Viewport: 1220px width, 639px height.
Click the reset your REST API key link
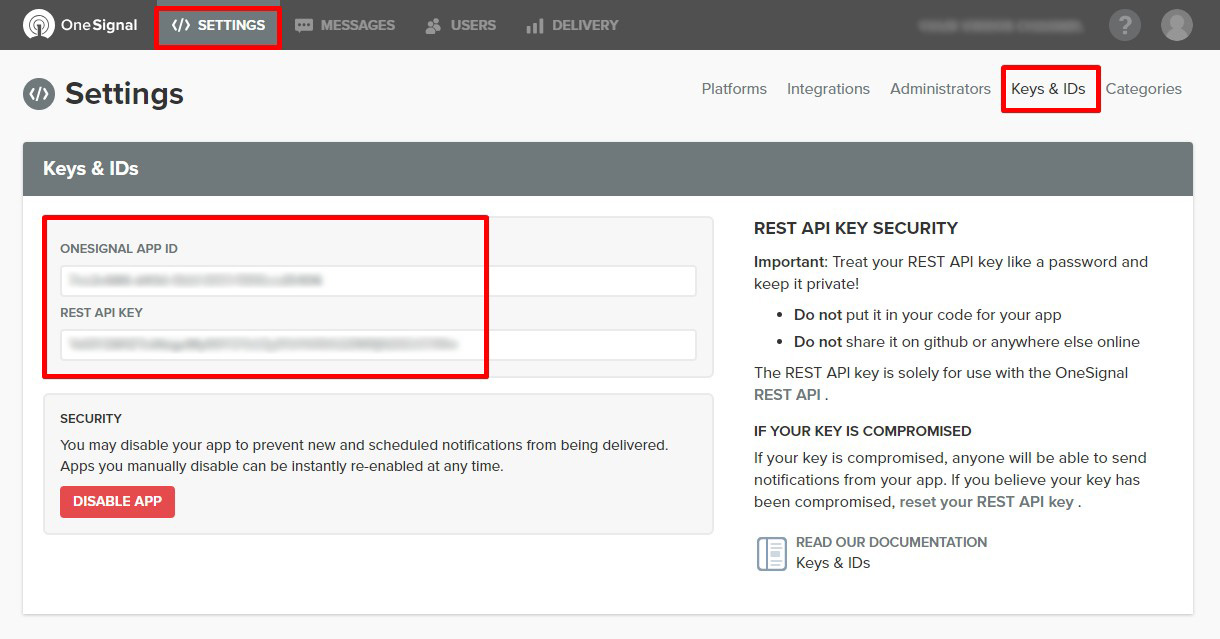(x=986, y=502)
